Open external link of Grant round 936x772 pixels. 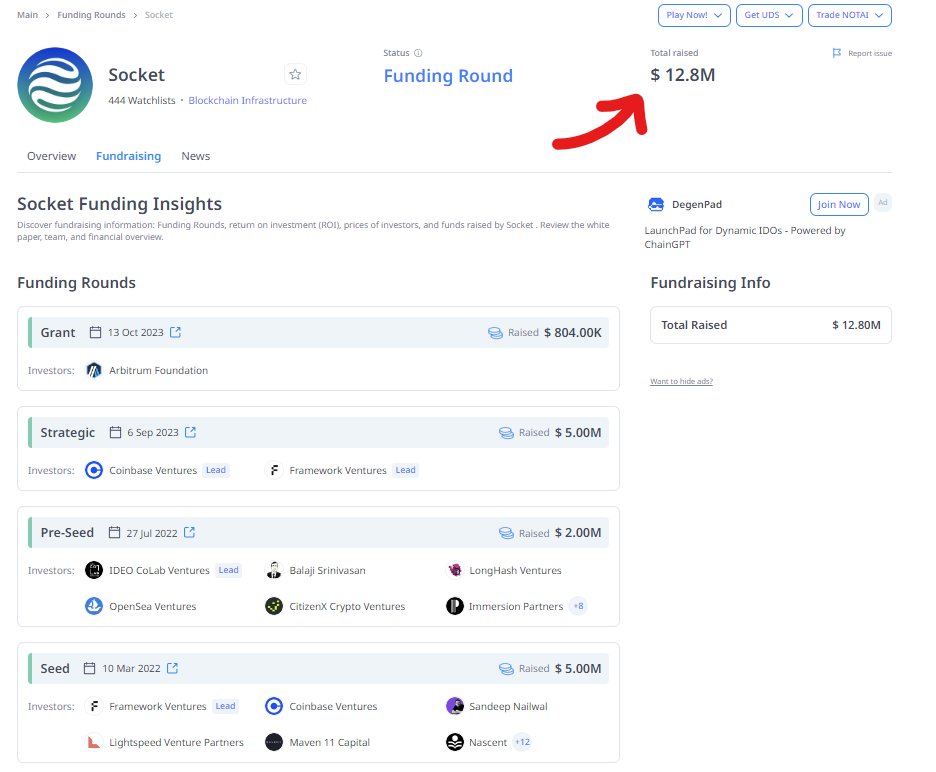click(176, 332)
